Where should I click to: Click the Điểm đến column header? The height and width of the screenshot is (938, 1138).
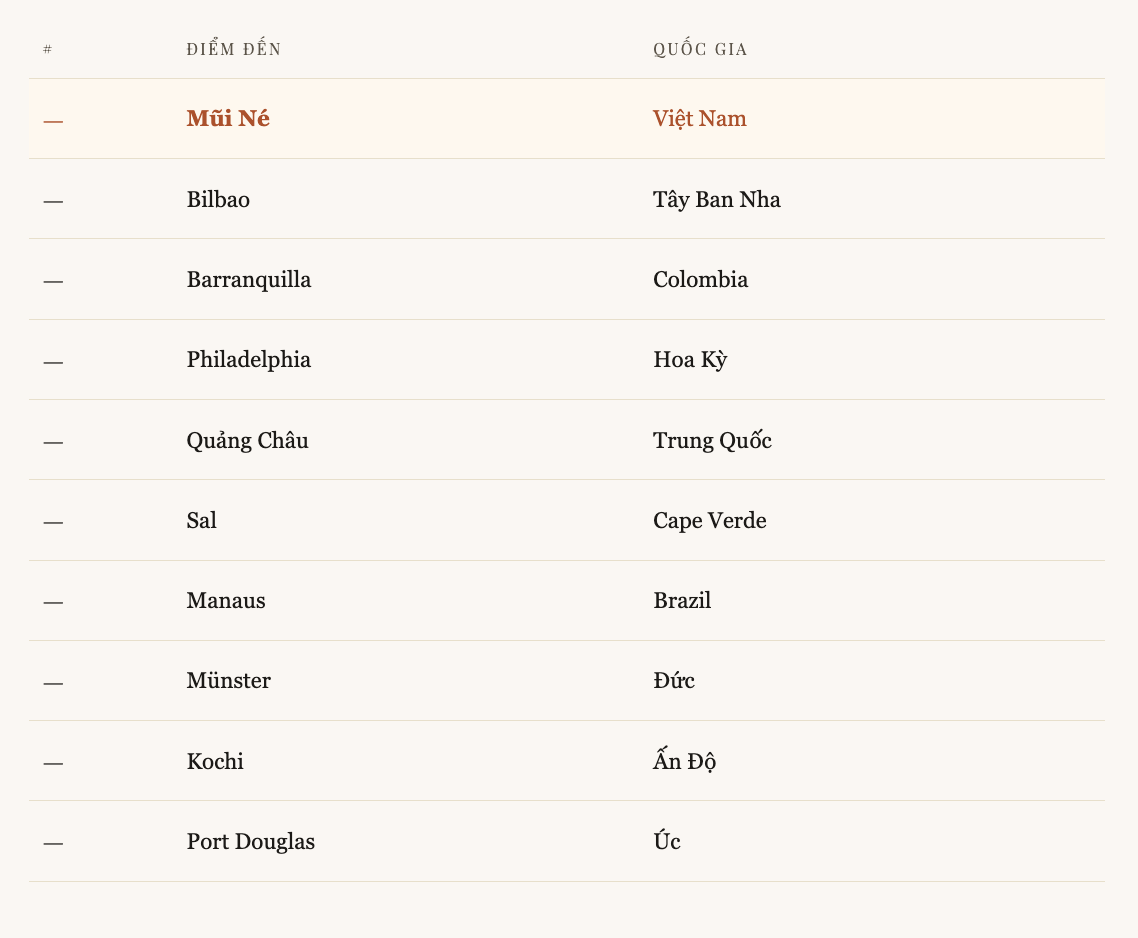234,49
